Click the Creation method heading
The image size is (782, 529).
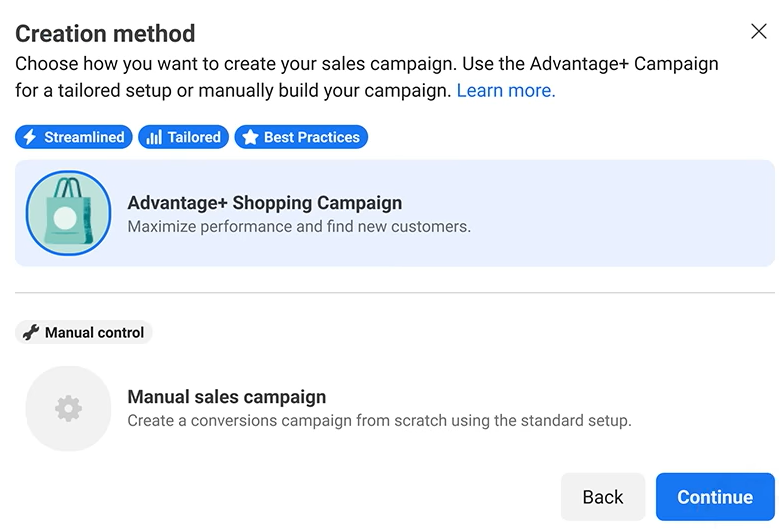pos(105,33)
